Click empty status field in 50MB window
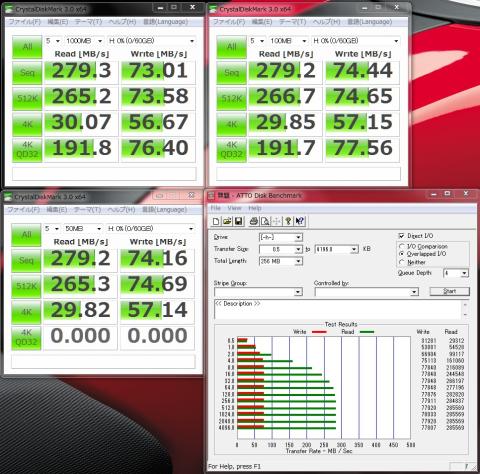480x474 pixels. coord(103,362)
